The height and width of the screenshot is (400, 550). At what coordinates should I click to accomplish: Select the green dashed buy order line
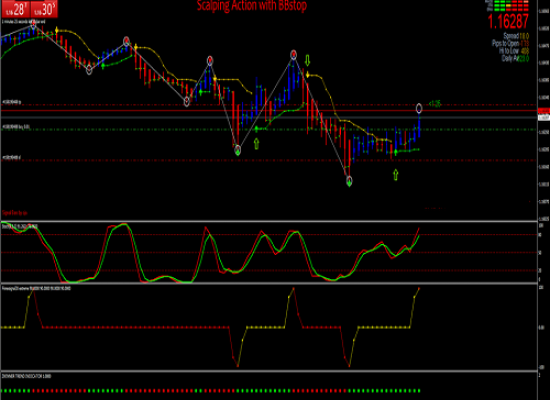pyautogui.click(x=269, y=130)
